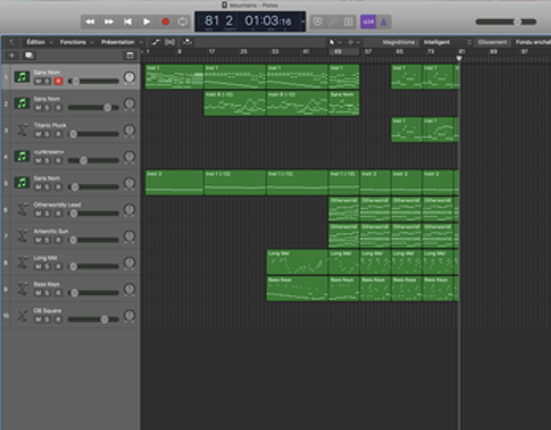Select the Long Mel track name

click(45, 258)
